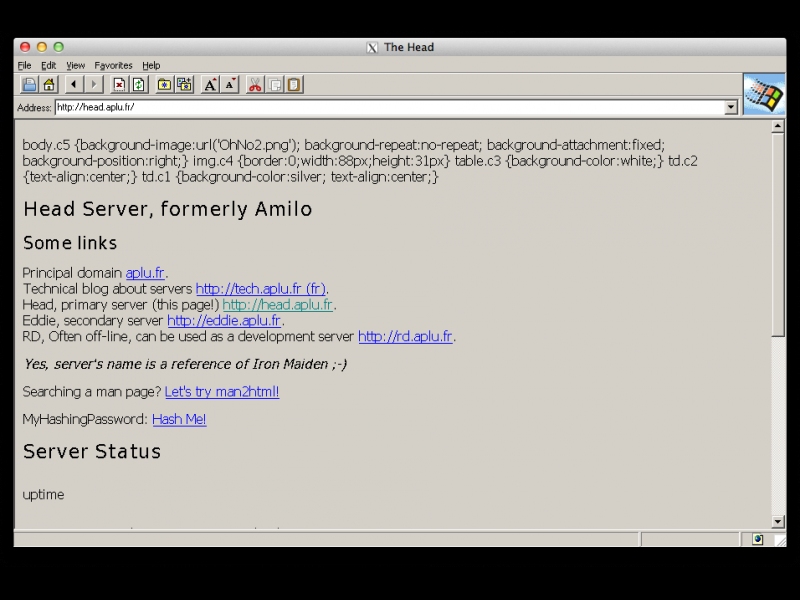Expand the Address bar dropdown arrow
This screenshot has height=600, width=800.
point(731,107)
